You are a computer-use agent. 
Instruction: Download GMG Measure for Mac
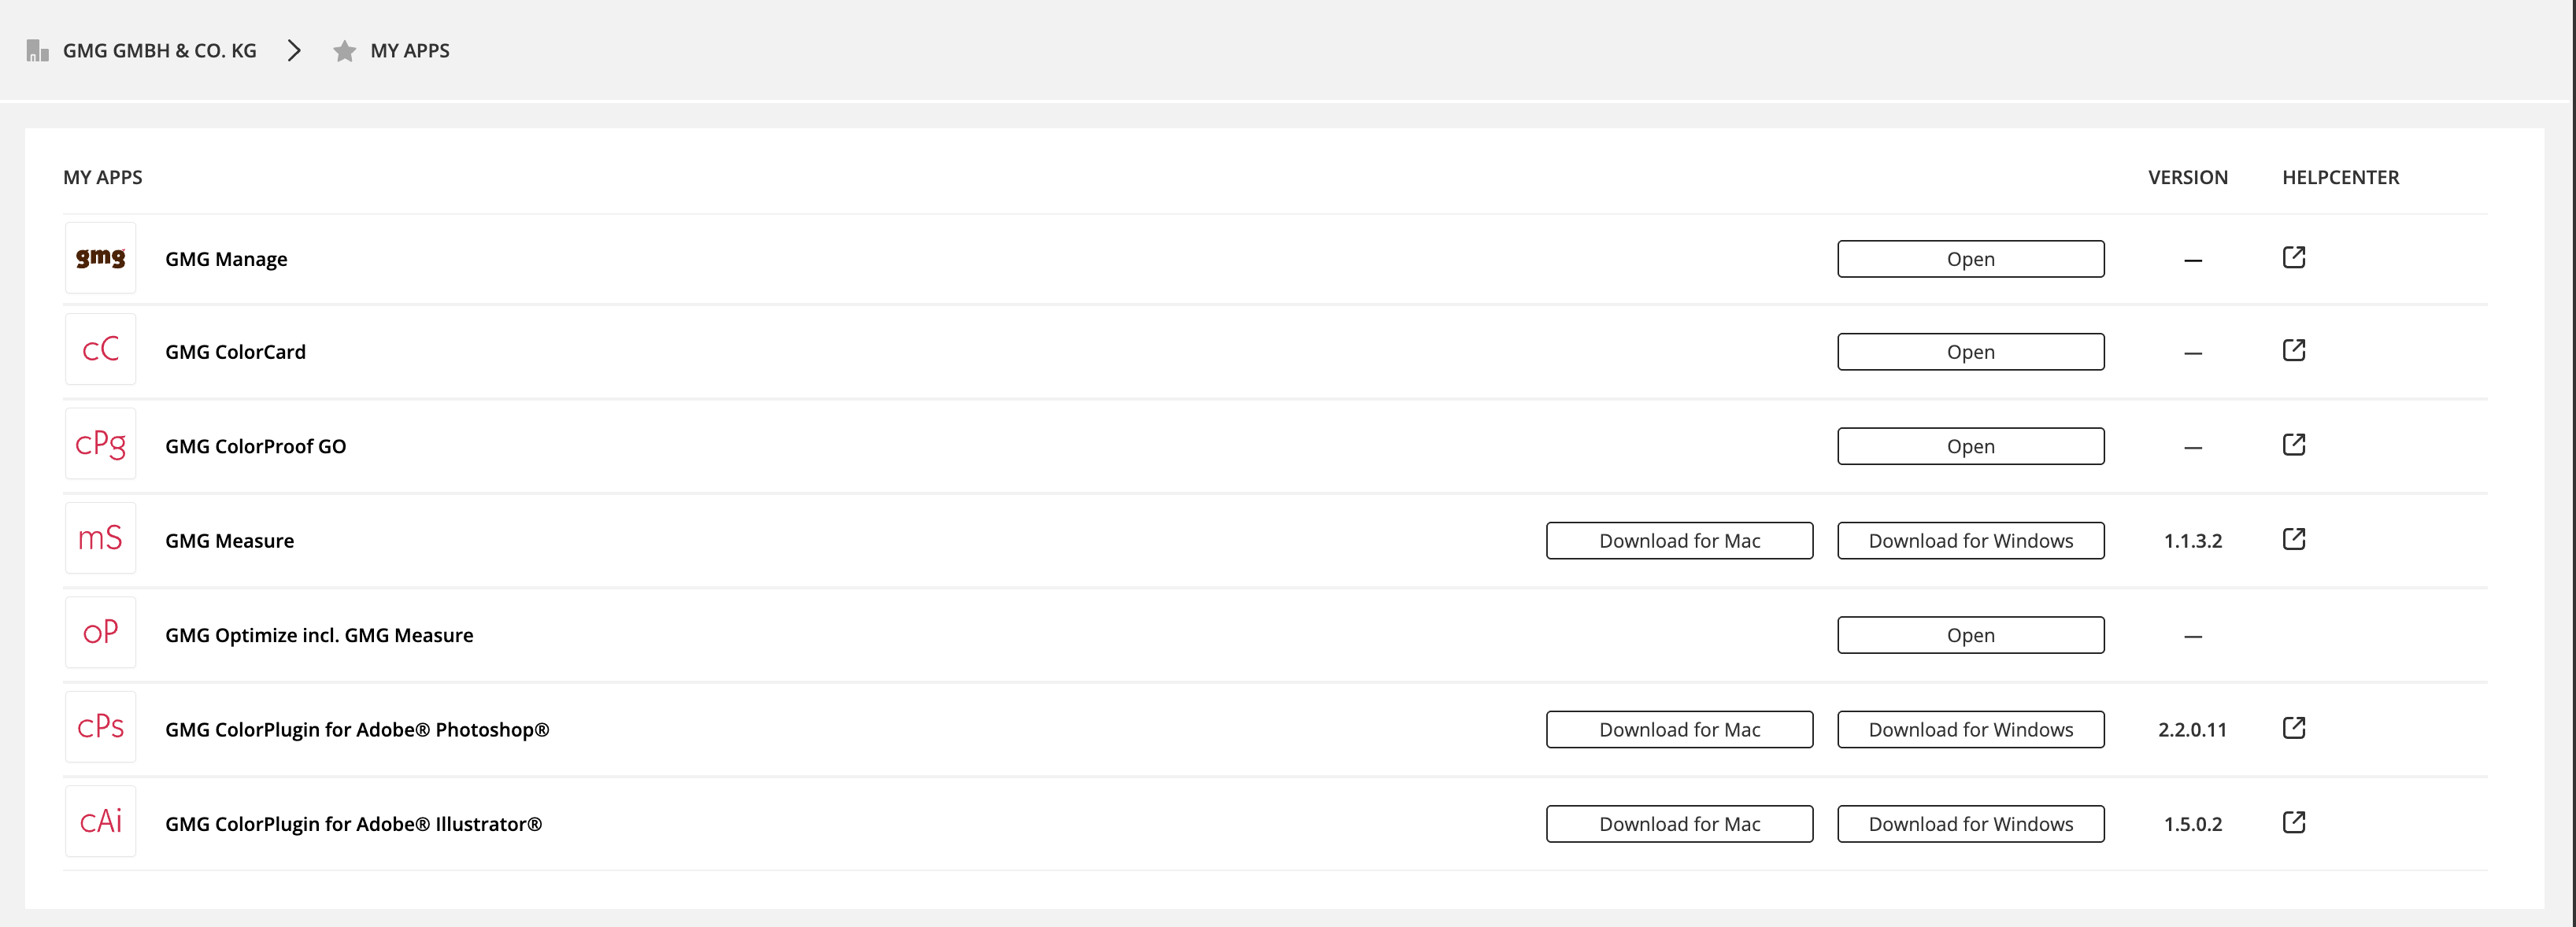(1679, 541)
